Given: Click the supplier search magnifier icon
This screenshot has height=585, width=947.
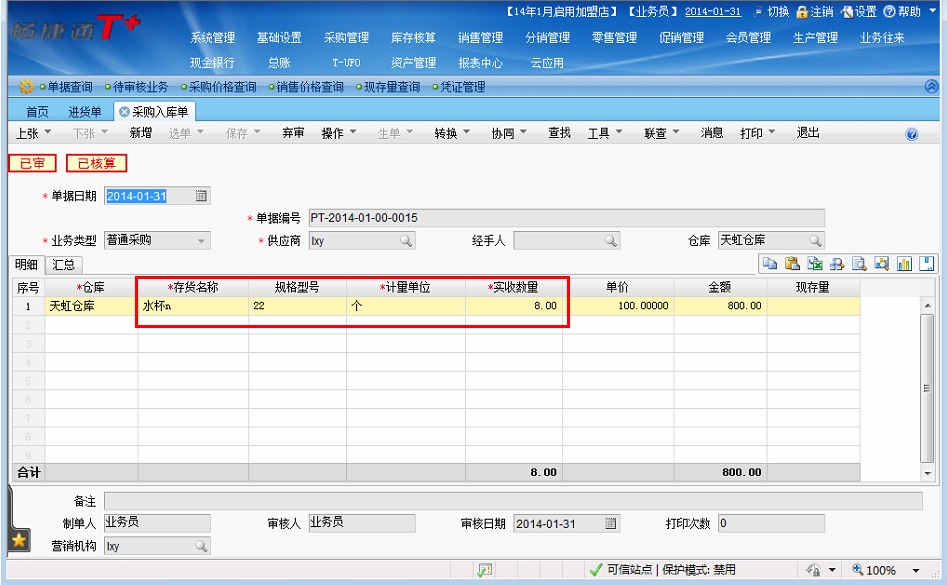Looking at the screenshot, I should [406, 241].
